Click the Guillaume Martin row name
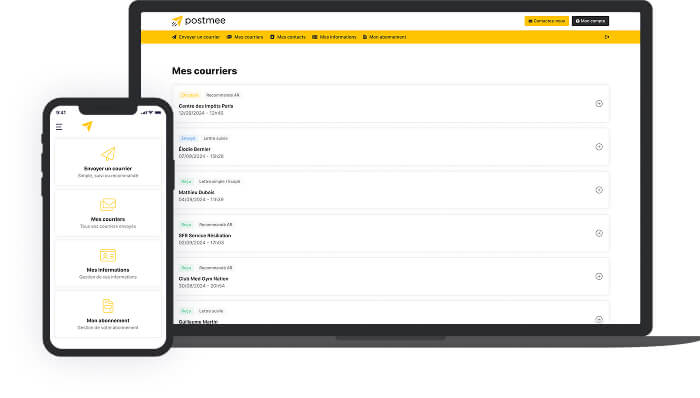 (x=198, y=322)
